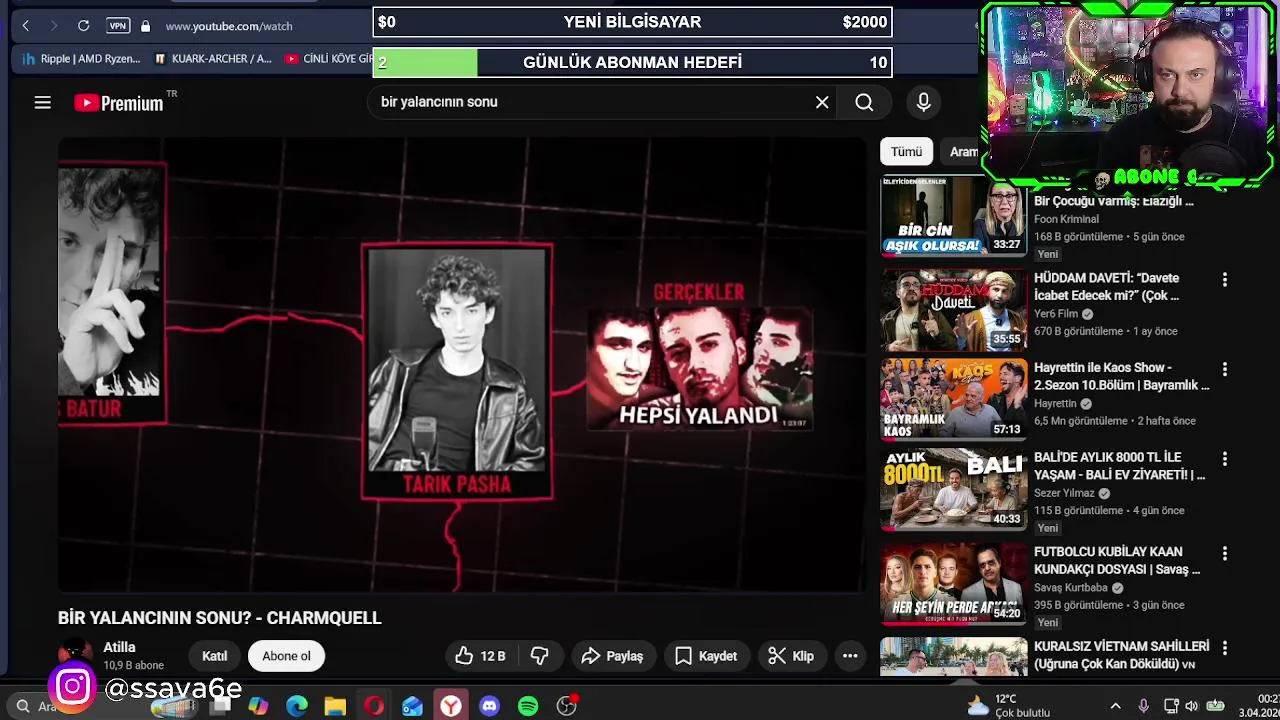This screenshot has width=1280, height=720.
Task: Click the system tray microphone icon
Action: point(1143,706)
